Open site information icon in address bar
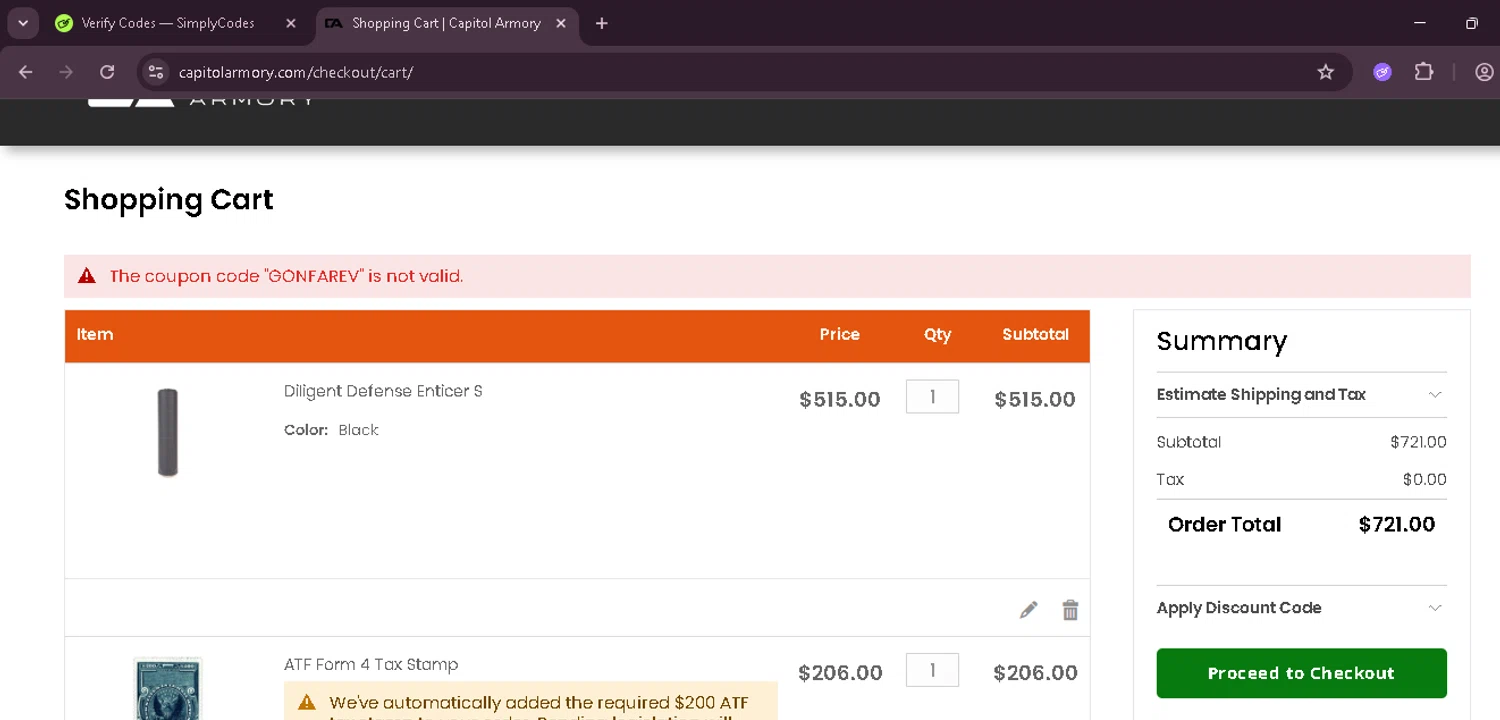Image resolution: width=1500 pixels, height=720 pixels. pyautogui.click(x=155, y=72)
